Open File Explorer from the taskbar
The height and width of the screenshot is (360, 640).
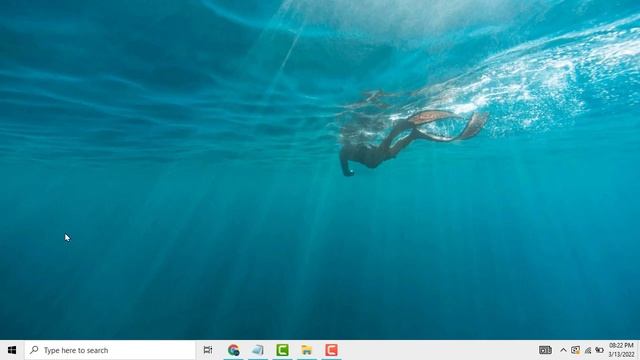[307, 350]
